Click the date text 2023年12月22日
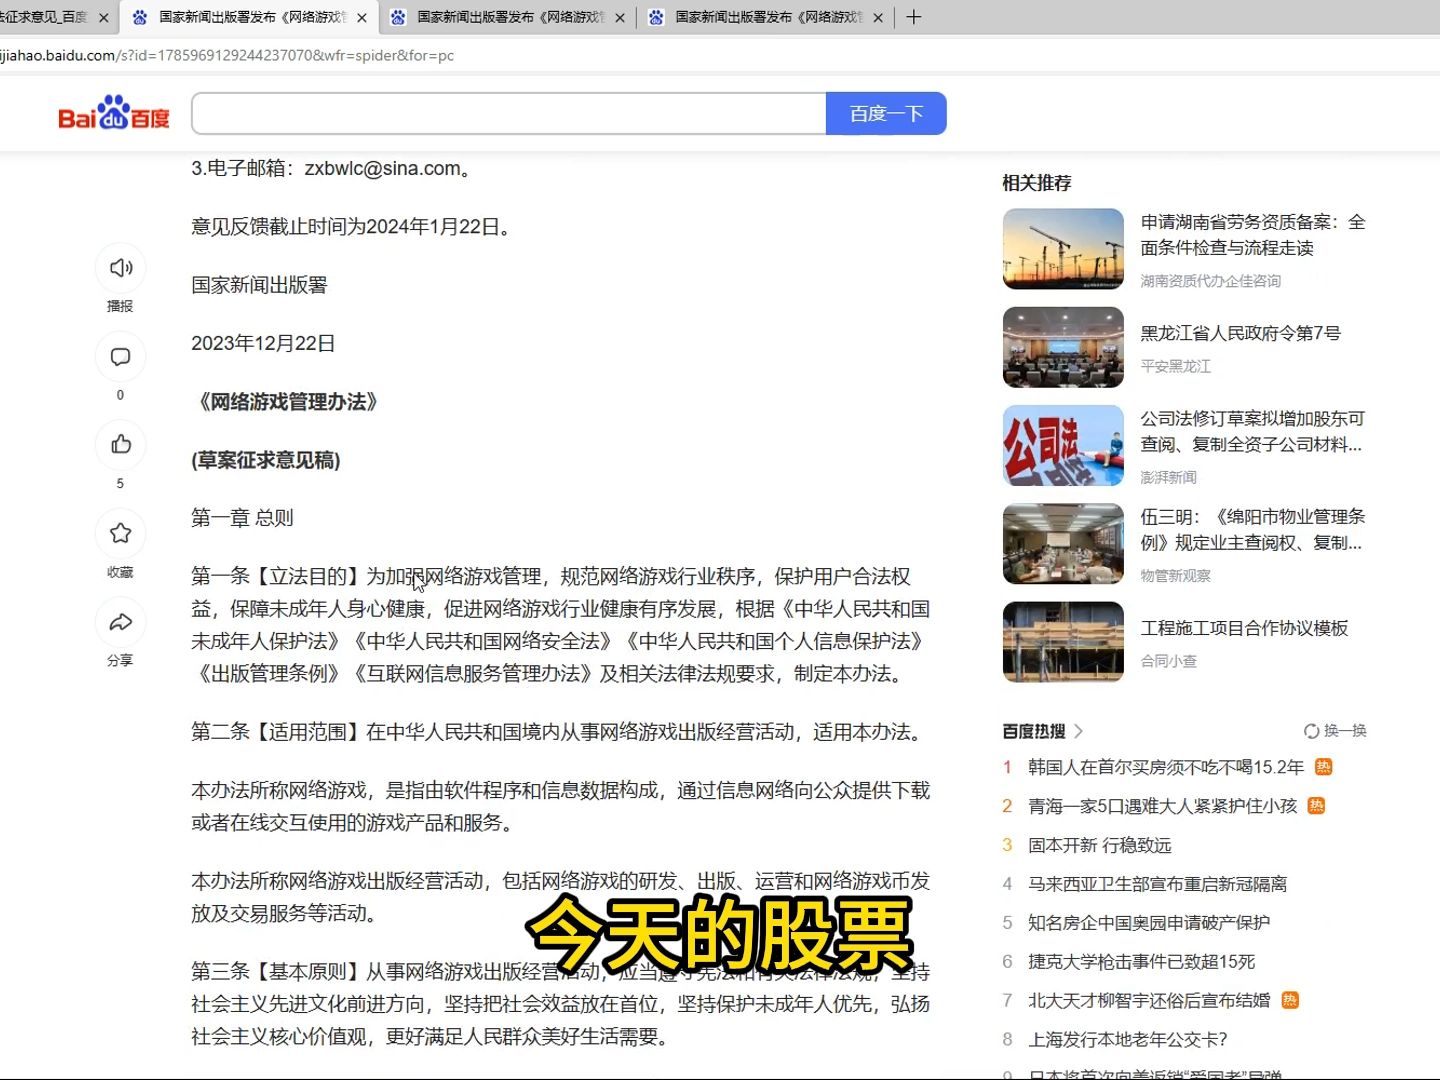1440x1080 pixels. [x=264, y=343]
